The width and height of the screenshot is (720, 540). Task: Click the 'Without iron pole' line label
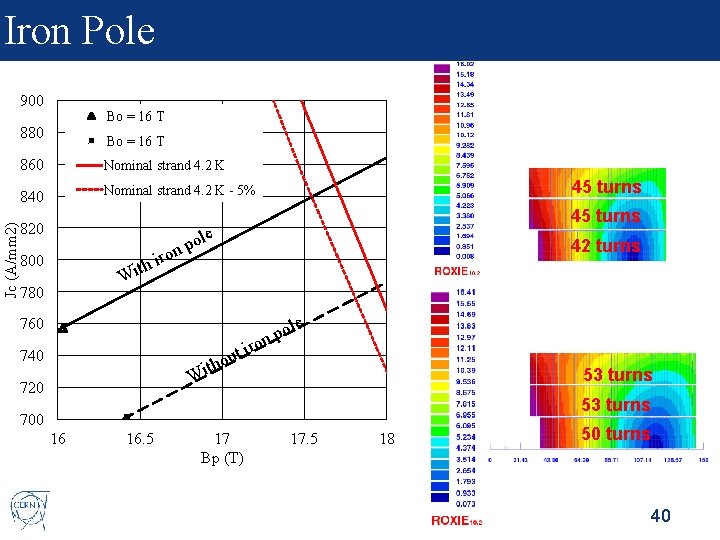pyautogui.click(x=244, y=349)
